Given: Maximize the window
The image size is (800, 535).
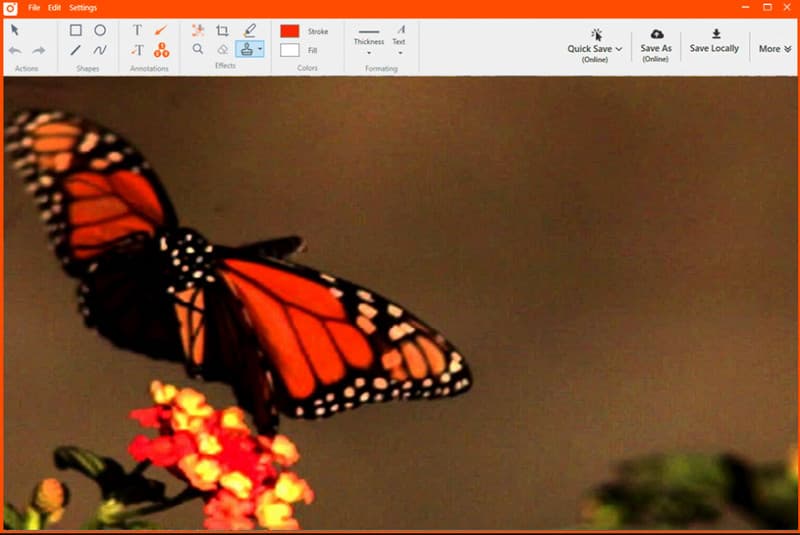Looking at the screenshot, I should (x=767, y=7).
